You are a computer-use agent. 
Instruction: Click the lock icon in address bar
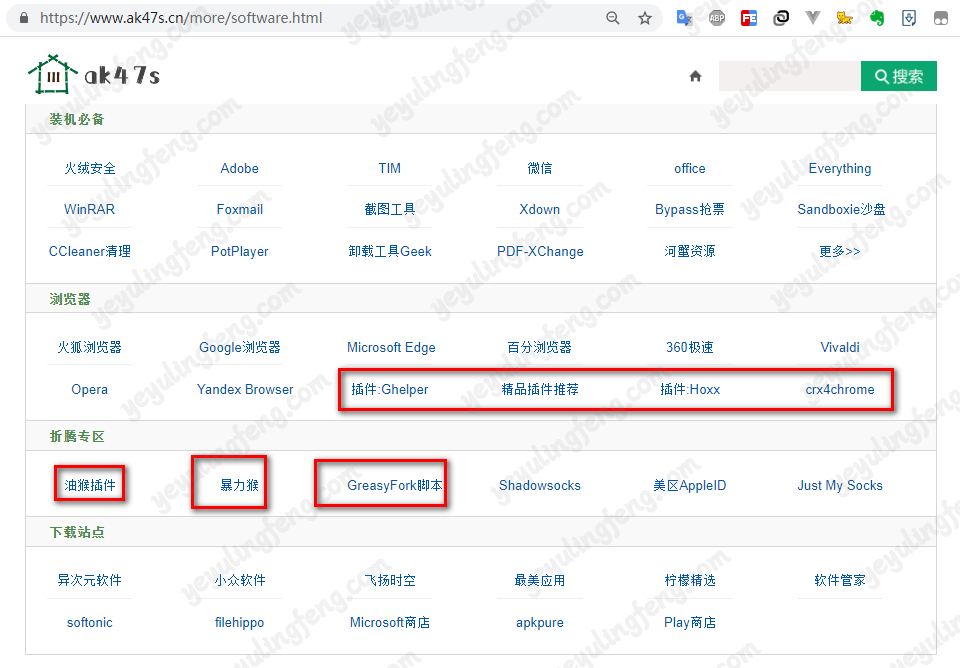24,18
